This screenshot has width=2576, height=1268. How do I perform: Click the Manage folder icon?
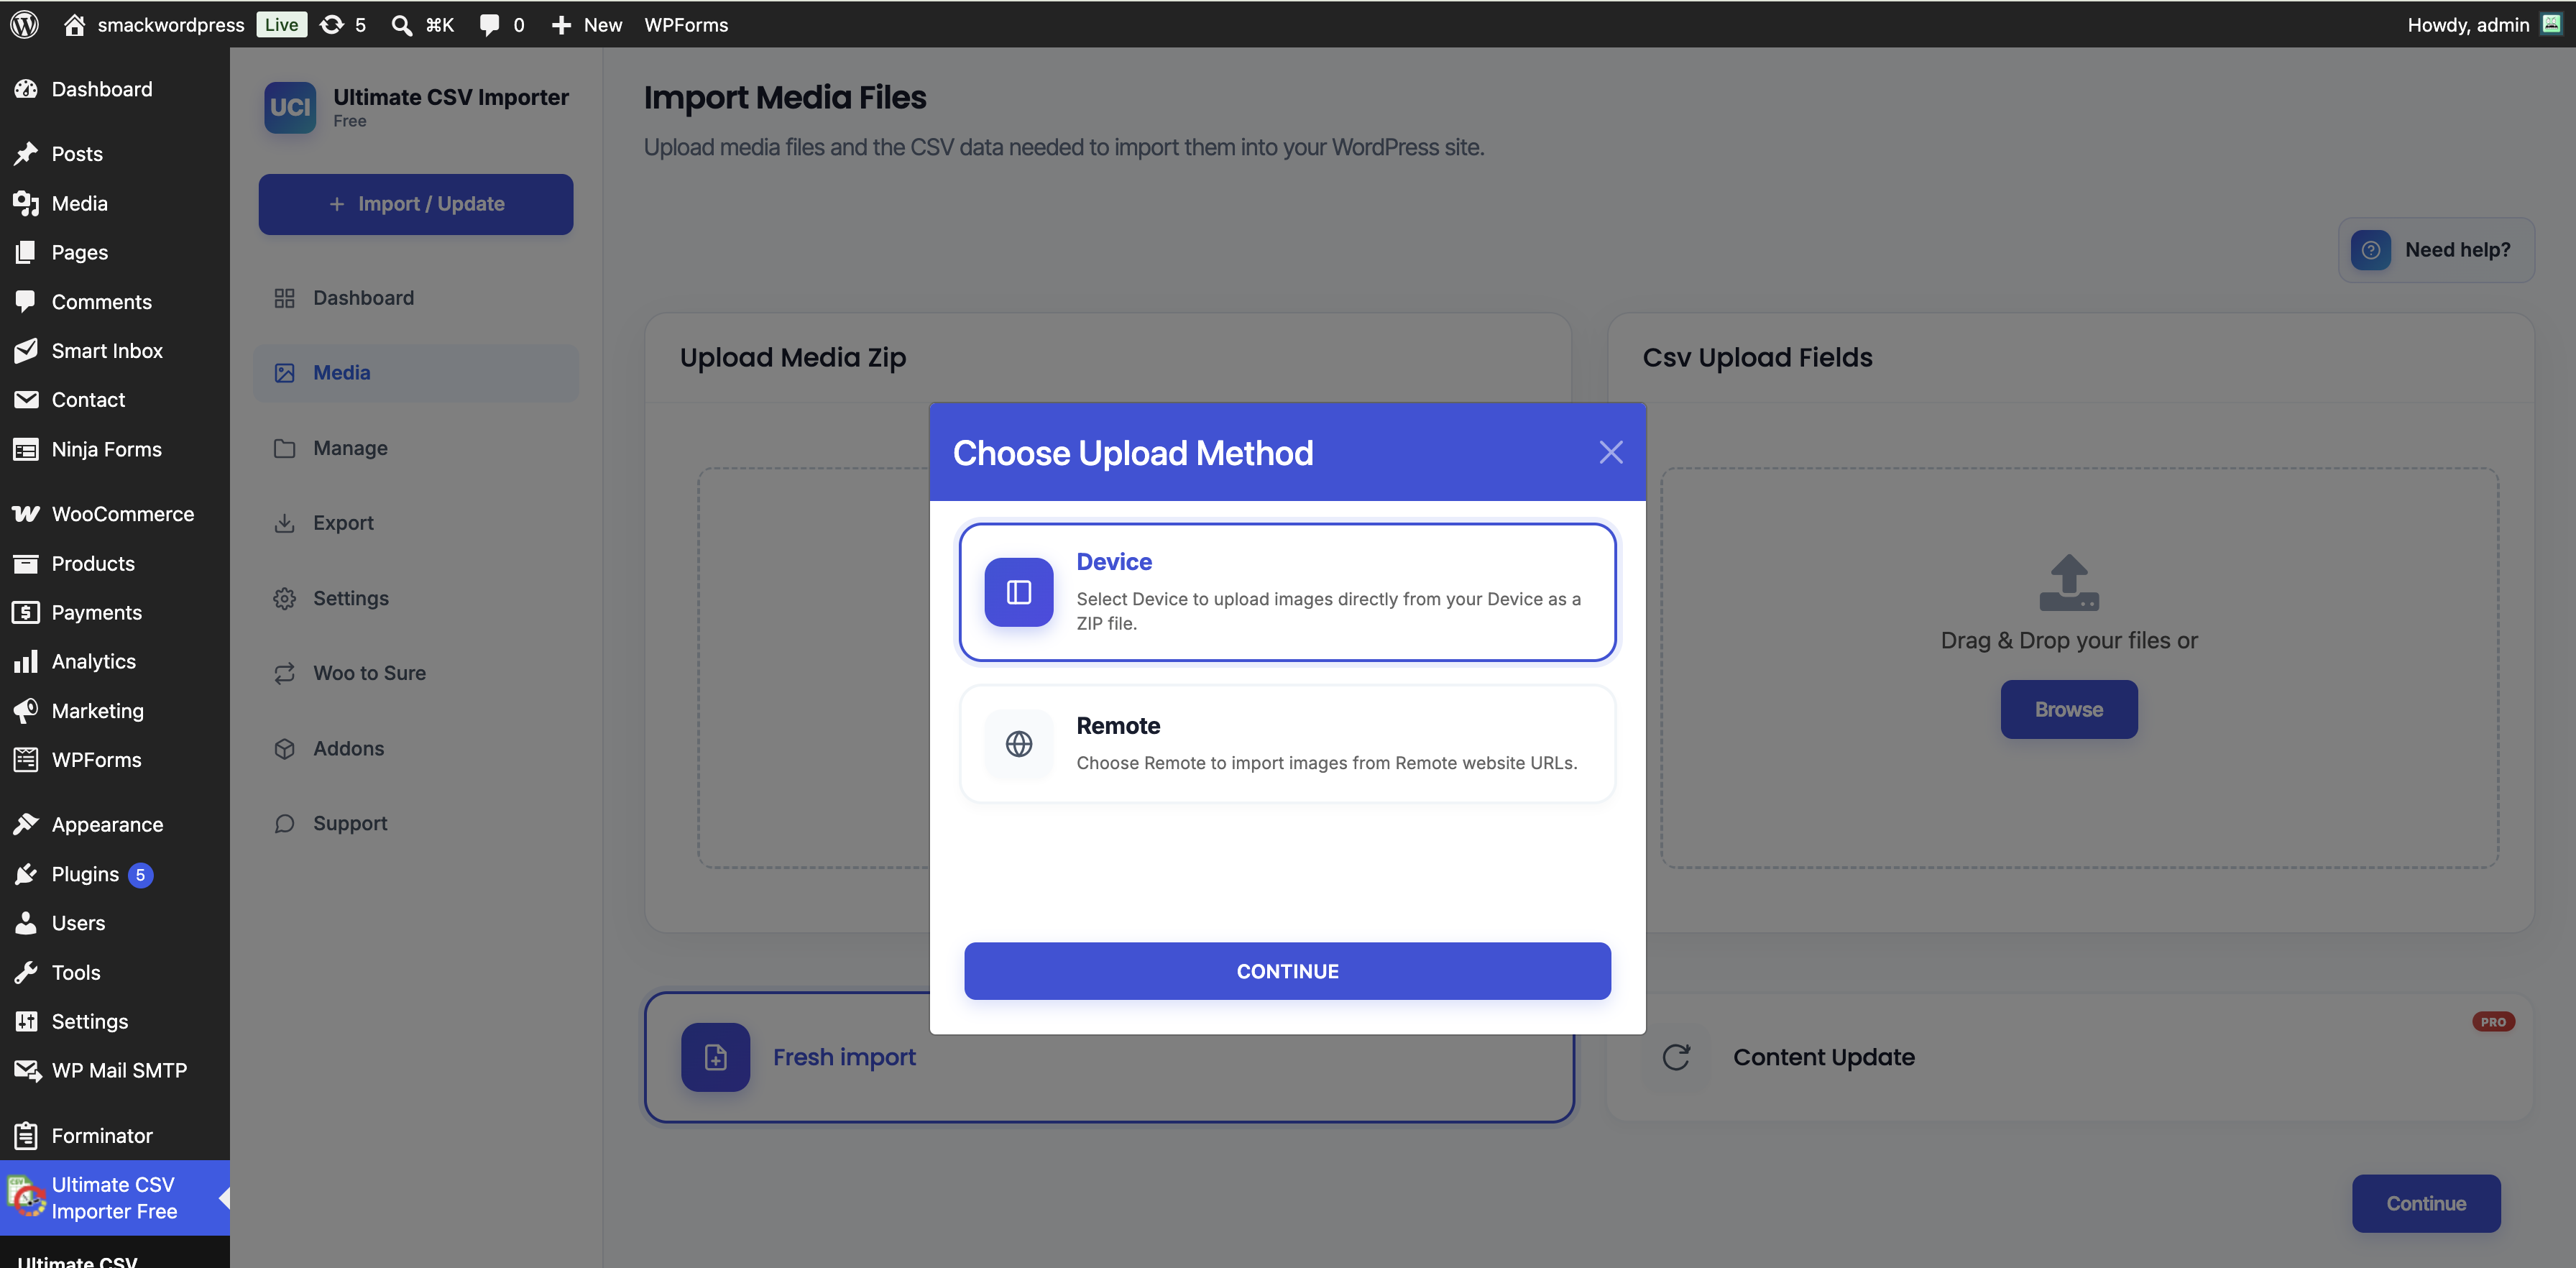[285, 448]
